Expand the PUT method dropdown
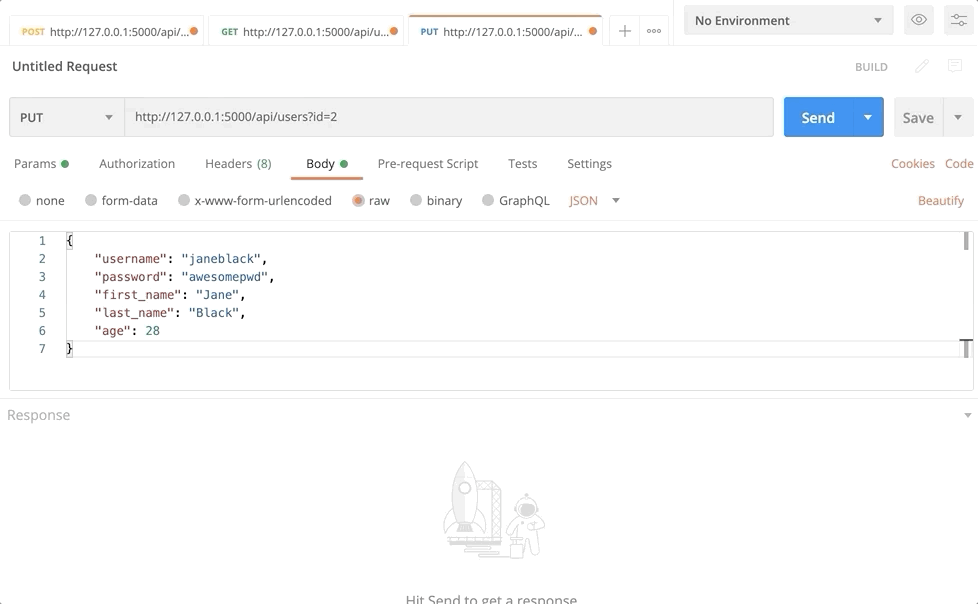The image size is (978, 604). coord(66,117)
